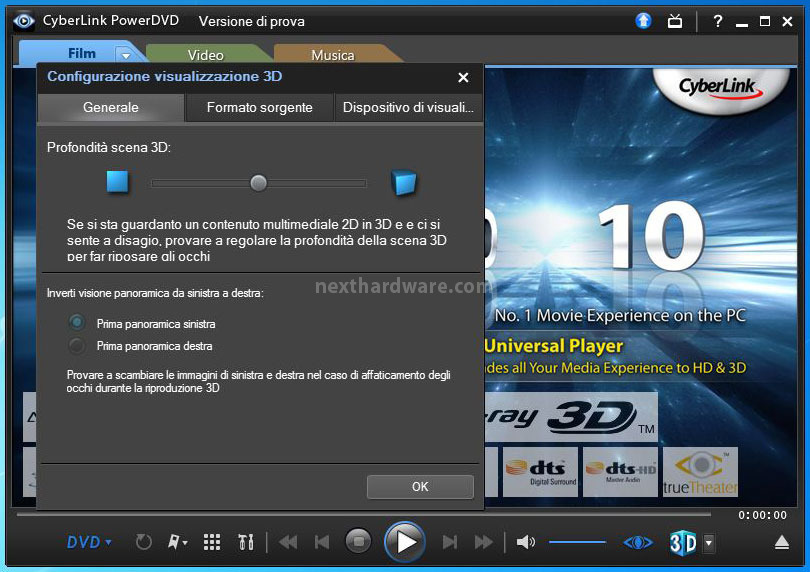
Task: Click the 3D cube depth icon
Action: [x=404, y=182]
